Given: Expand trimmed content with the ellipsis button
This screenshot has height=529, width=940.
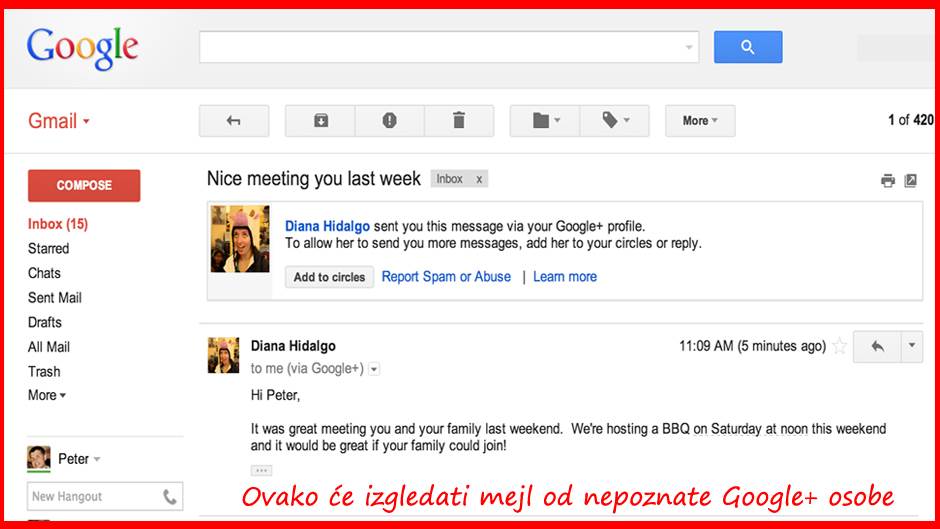Looking at the screenshot, I should pyautogui.click(x=261, y=470).
